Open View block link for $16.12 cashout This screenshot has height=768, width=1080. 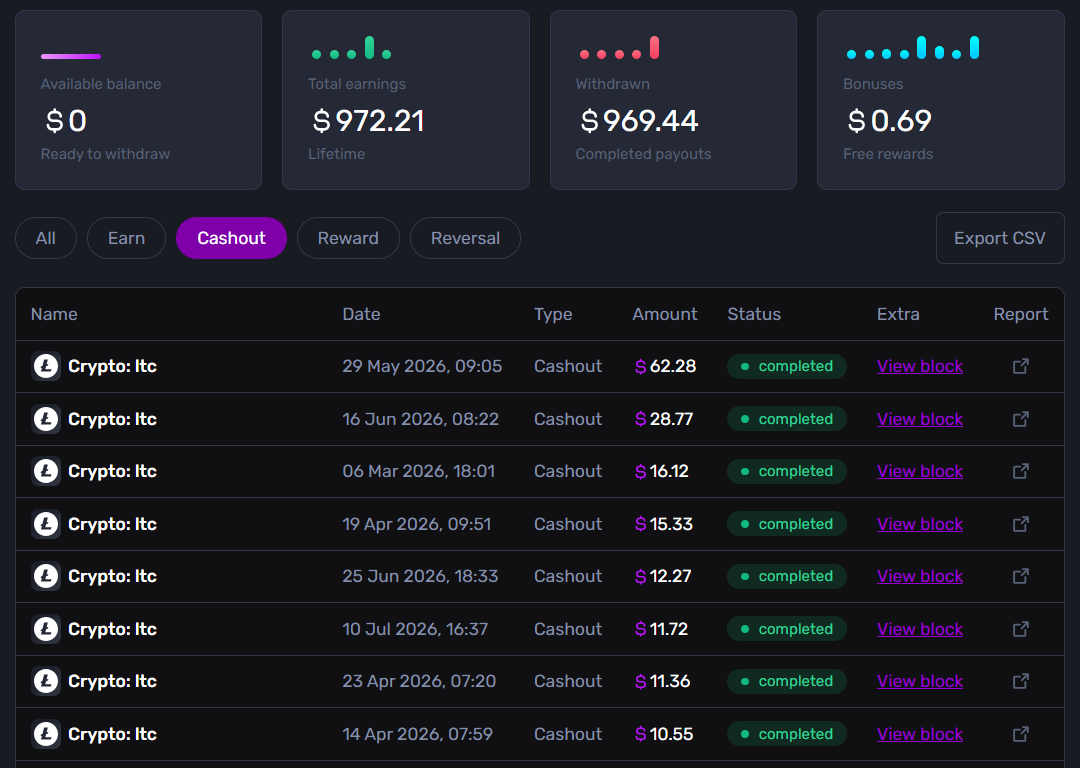[920, 471]
